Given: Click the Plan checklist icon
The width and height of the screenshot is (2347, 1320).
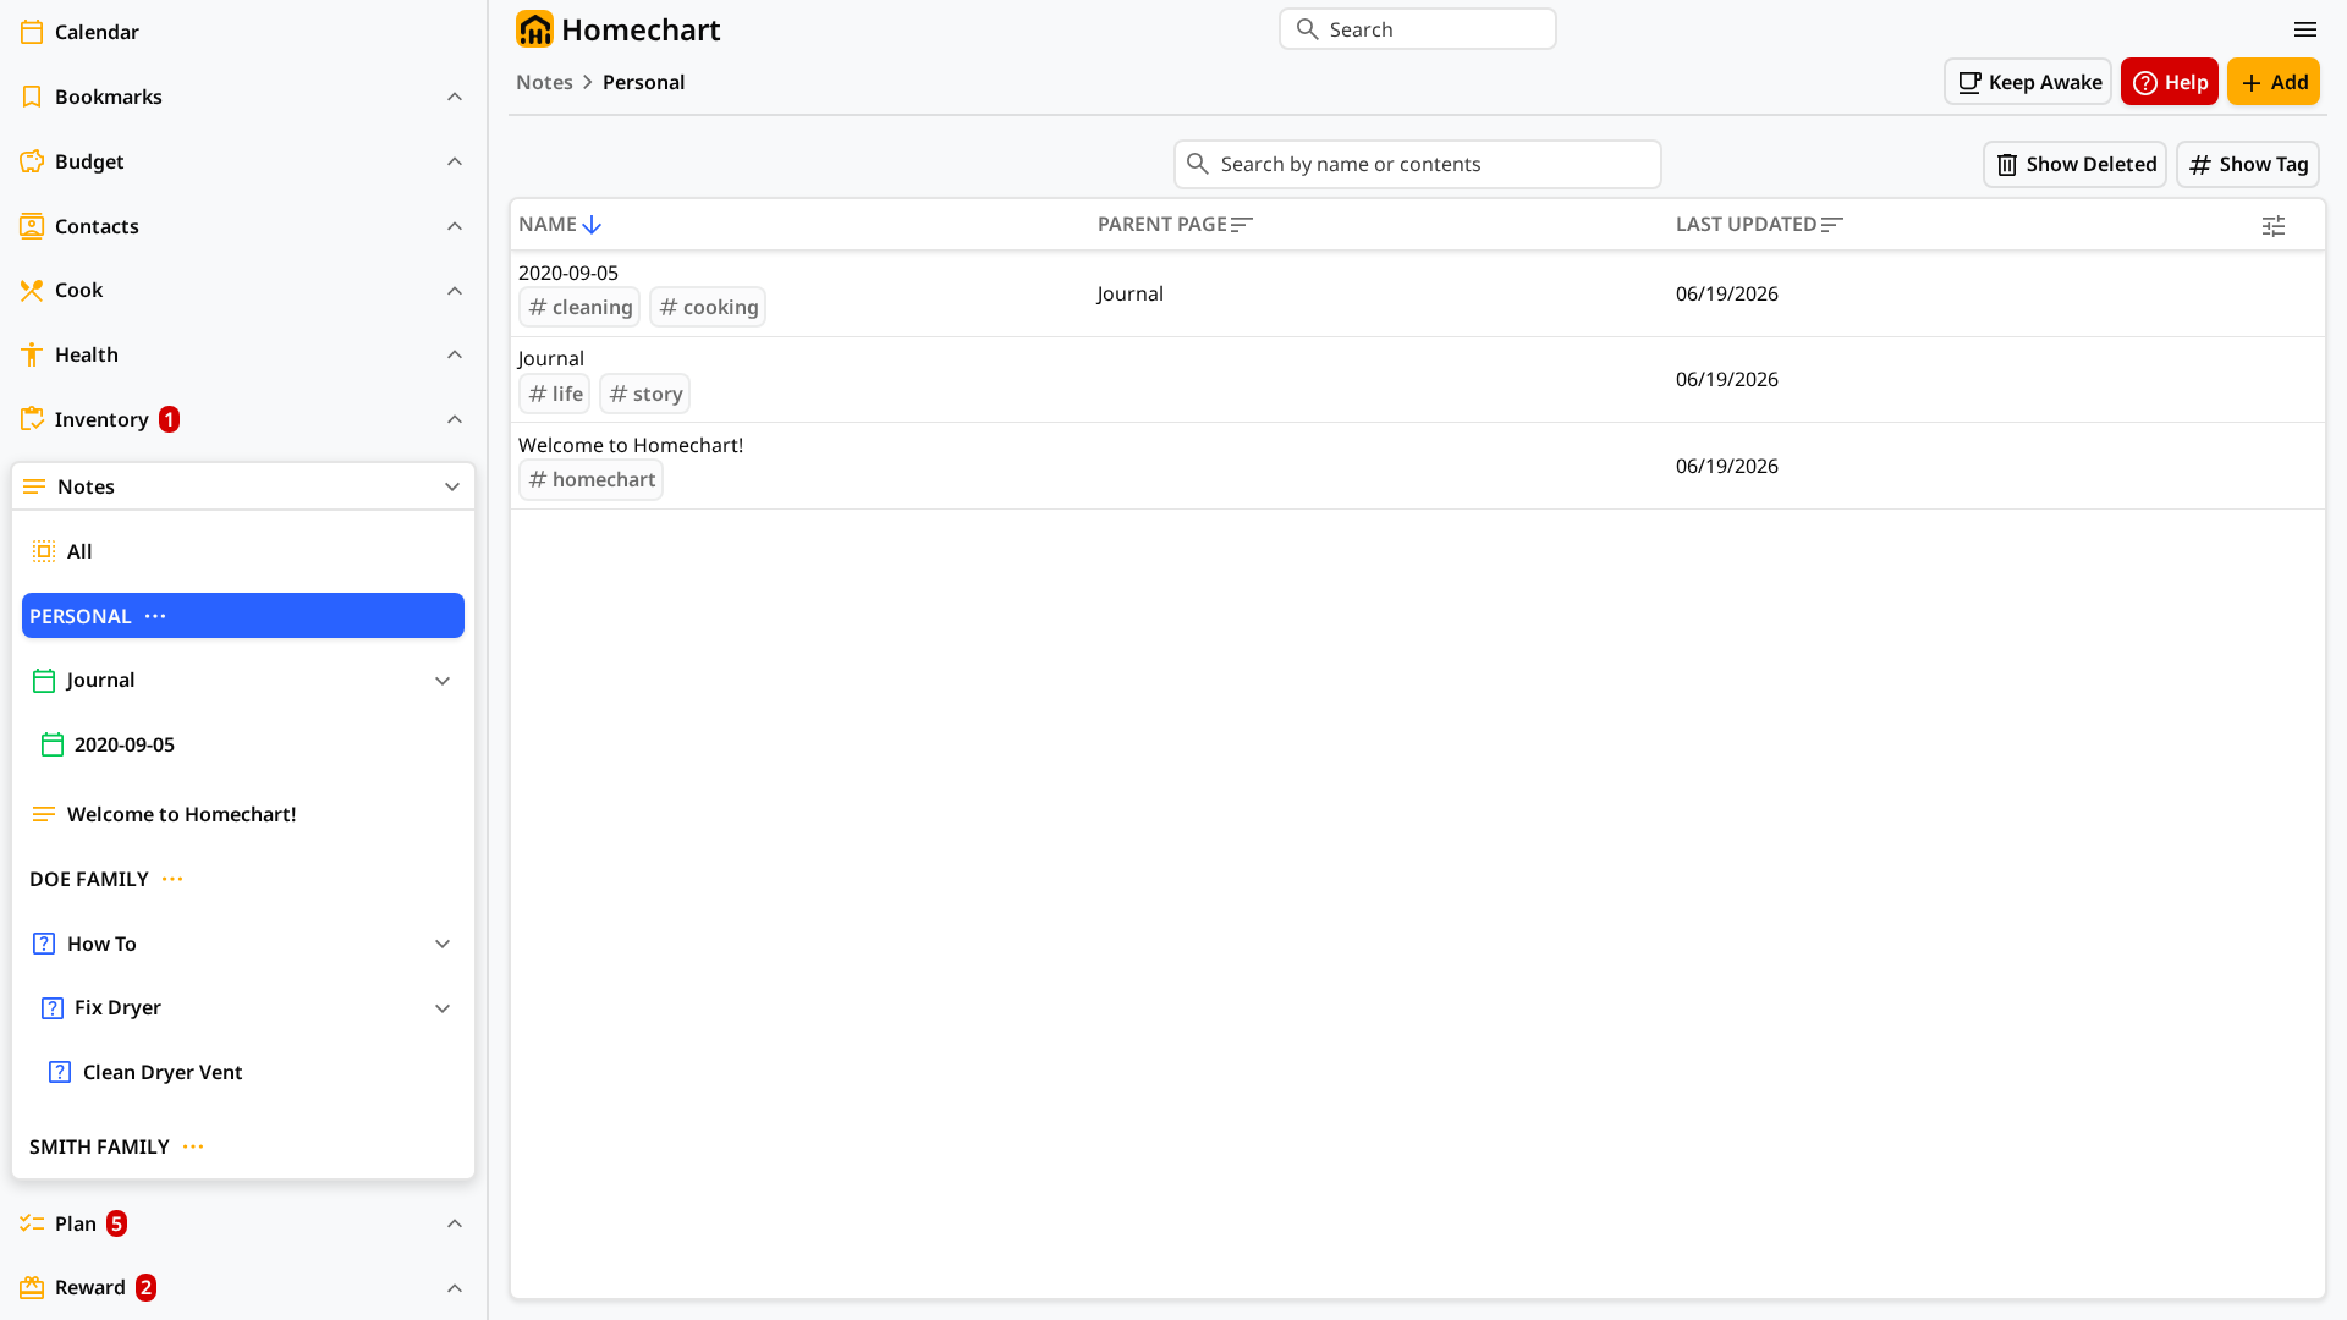Looking at the screenshot, I should (32, 1223).
